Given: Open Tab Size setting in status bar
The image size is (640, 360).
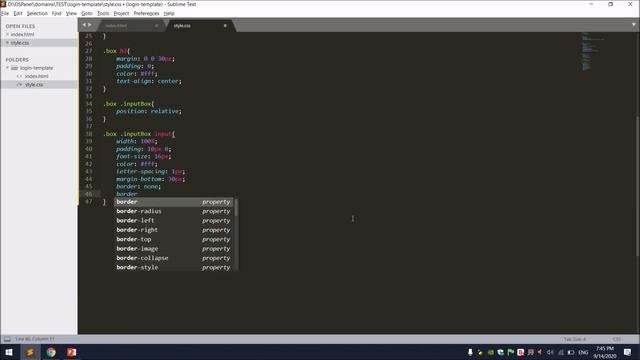Looking at the screenshot, I should pos(575,339).
